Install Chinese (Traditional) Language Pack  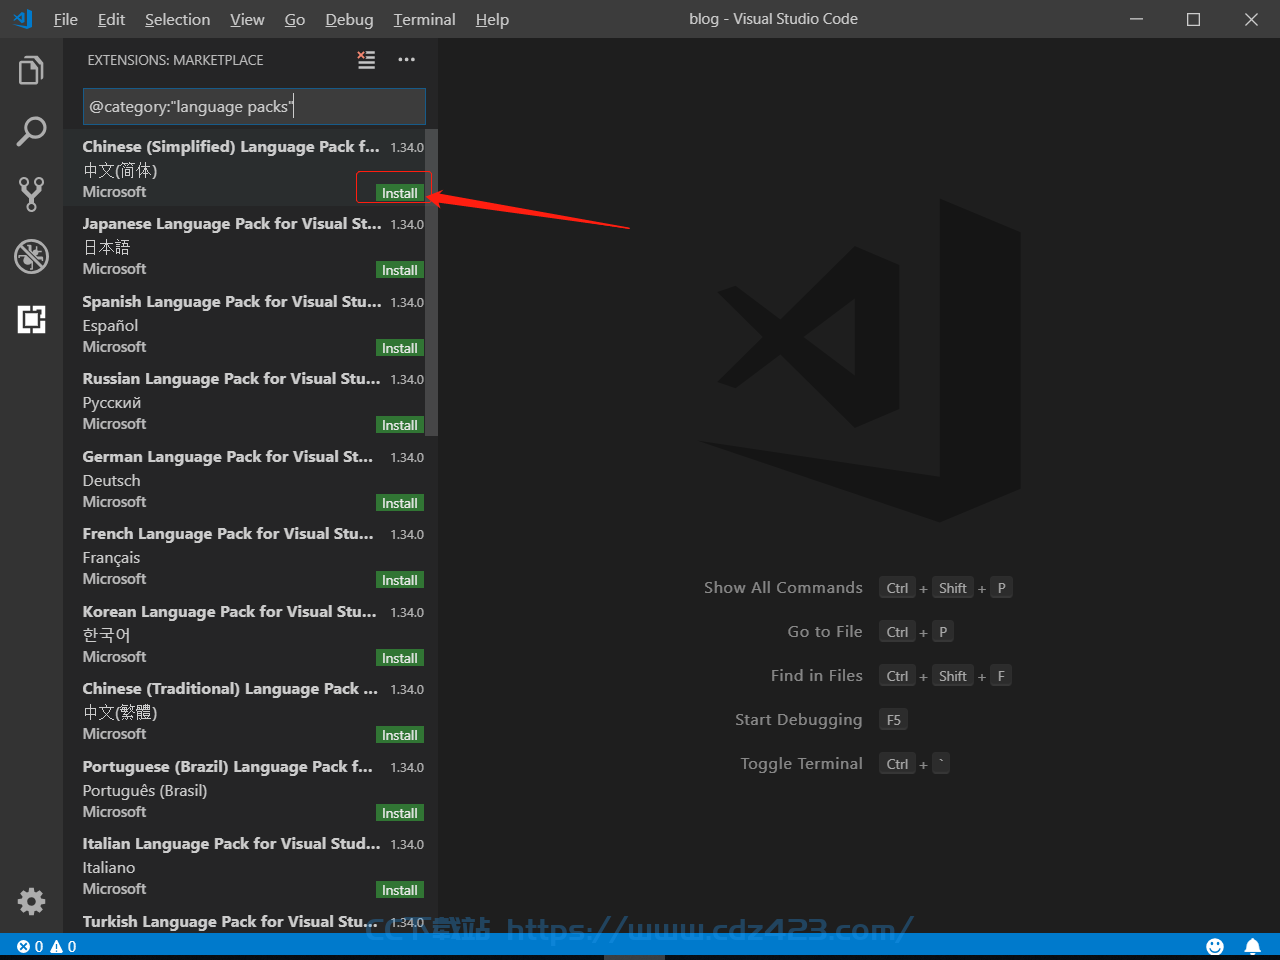[400, 735]
